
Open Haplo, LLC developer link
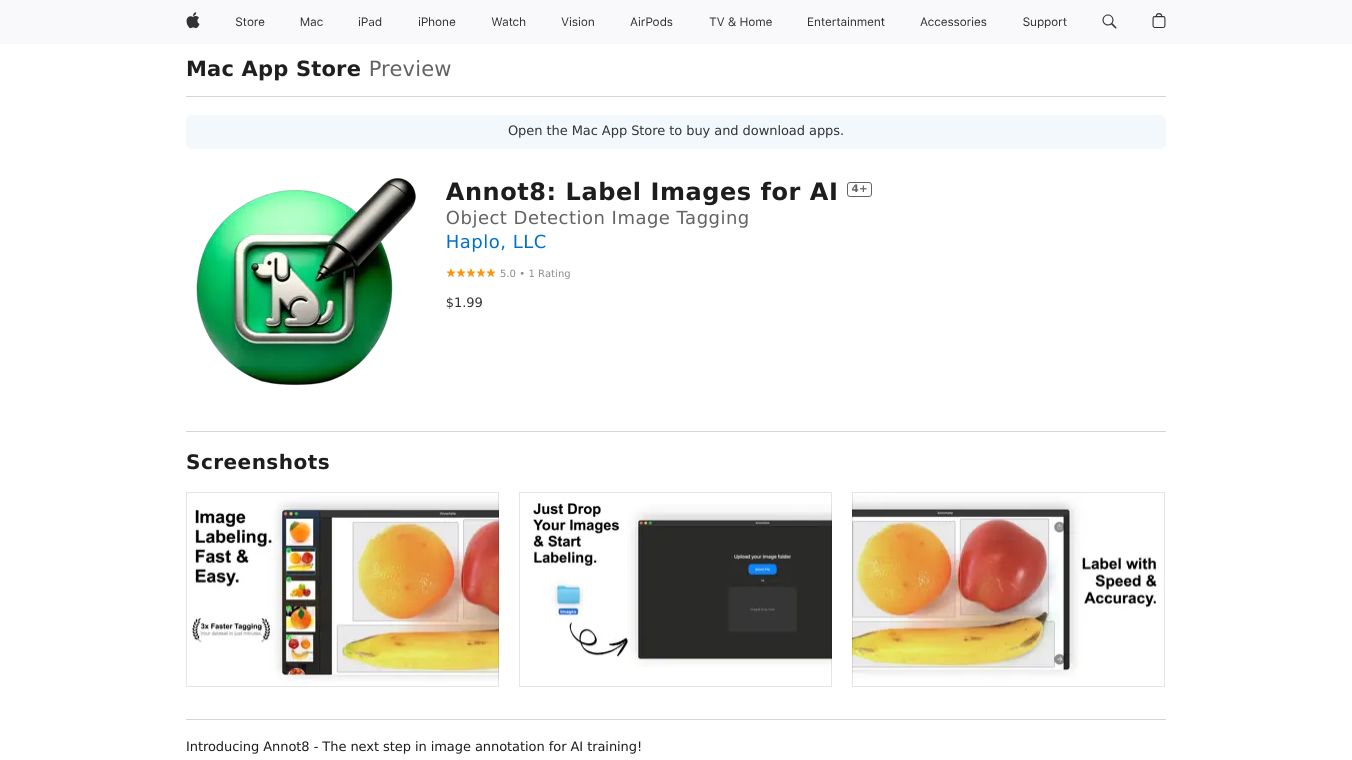tap(496, 242)
